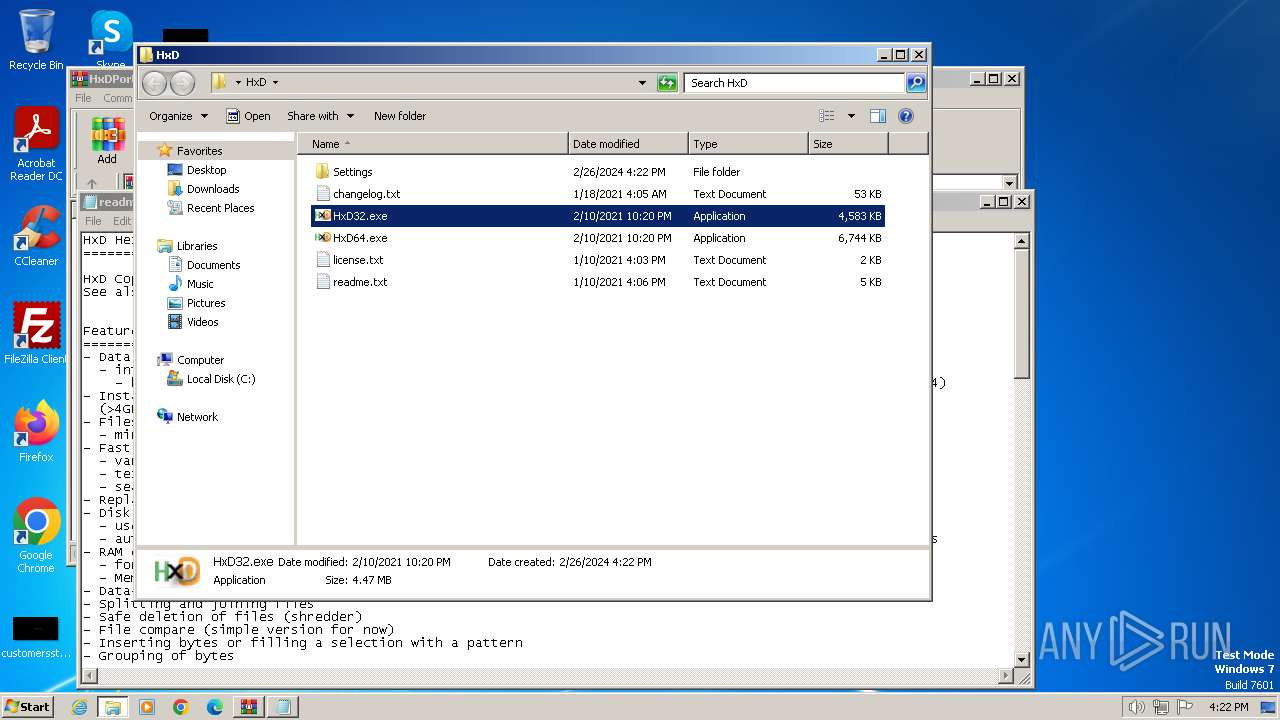
Task: Open Notepad File menu
Action: pos(93,221)
